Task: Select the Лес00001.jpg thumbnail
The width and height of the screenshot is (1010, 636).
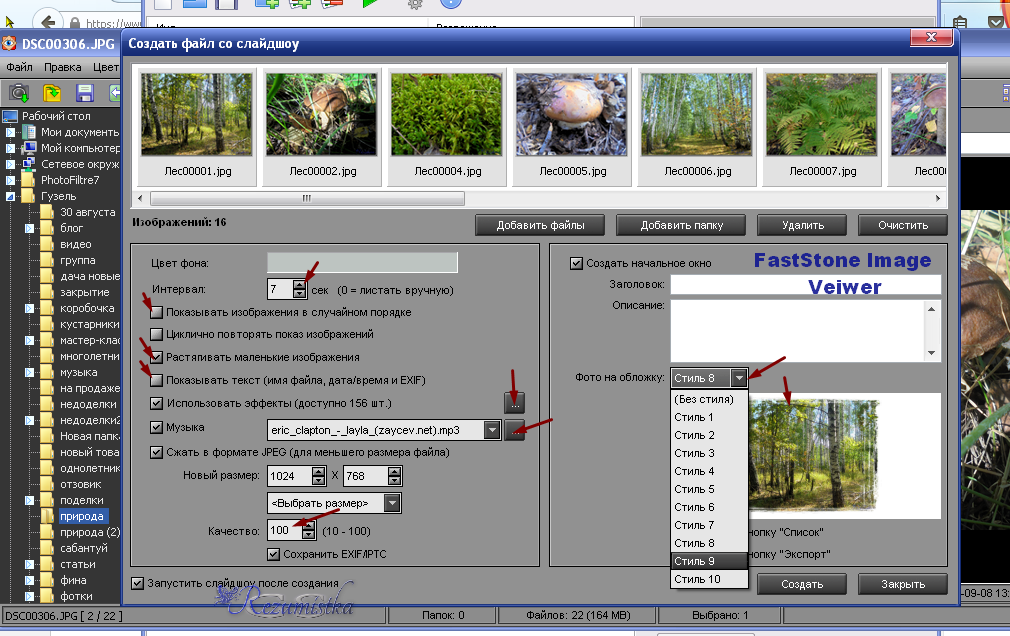Action: [197, 126]
